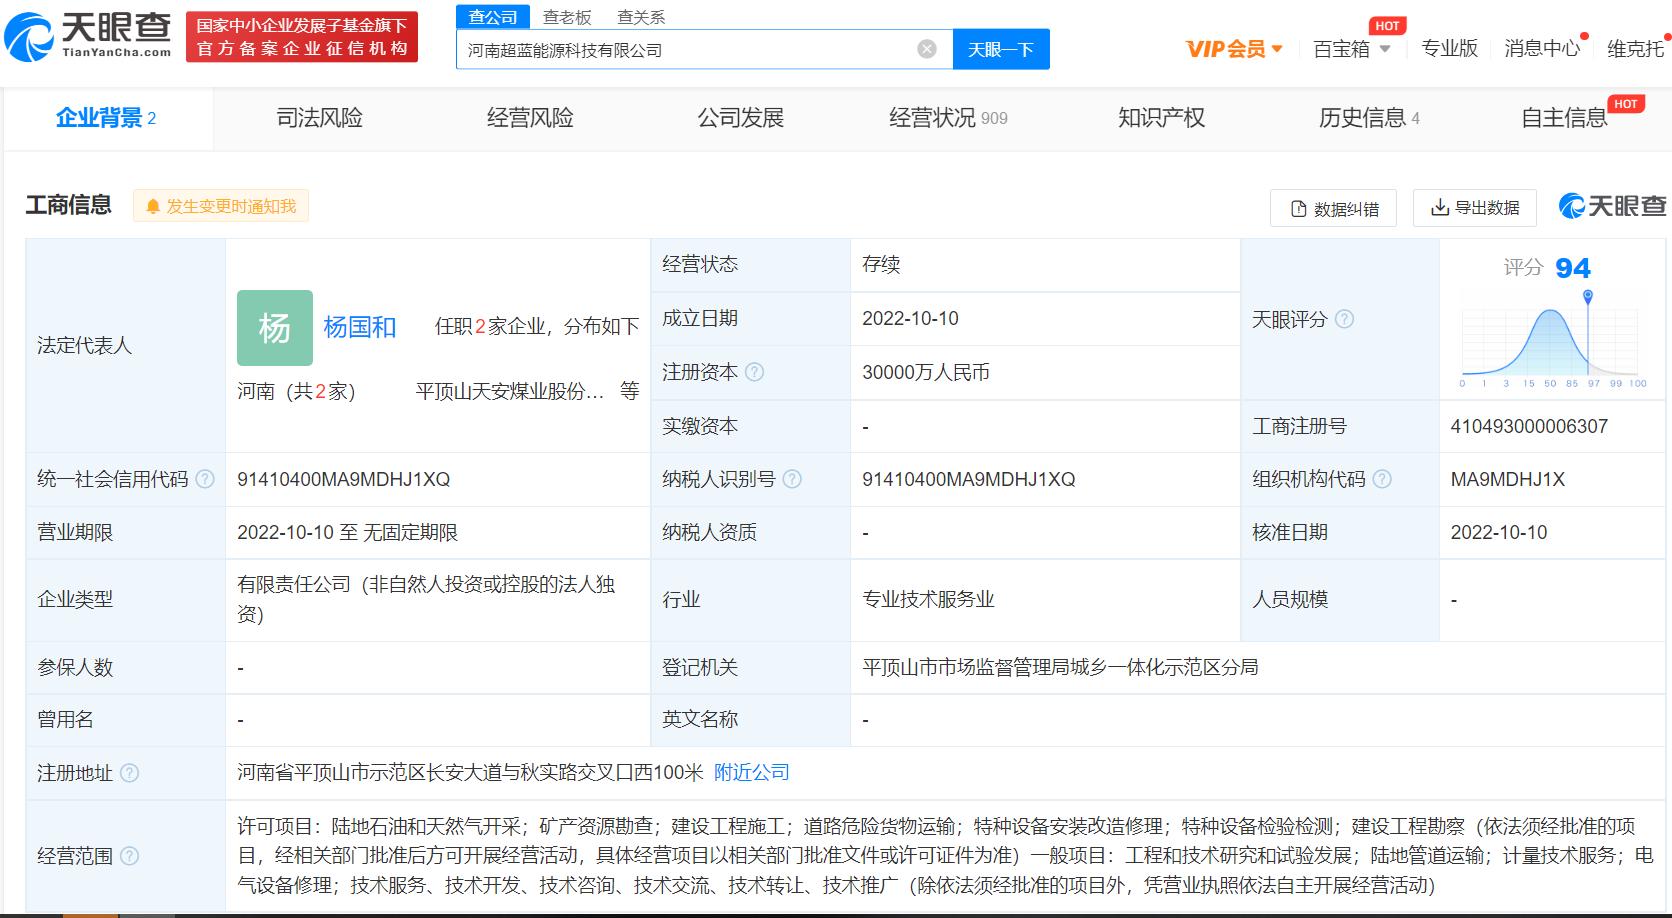Click the 30000万人民币 registered capital value
This screenshot has width=1672, height=918.
pos(926,372)
